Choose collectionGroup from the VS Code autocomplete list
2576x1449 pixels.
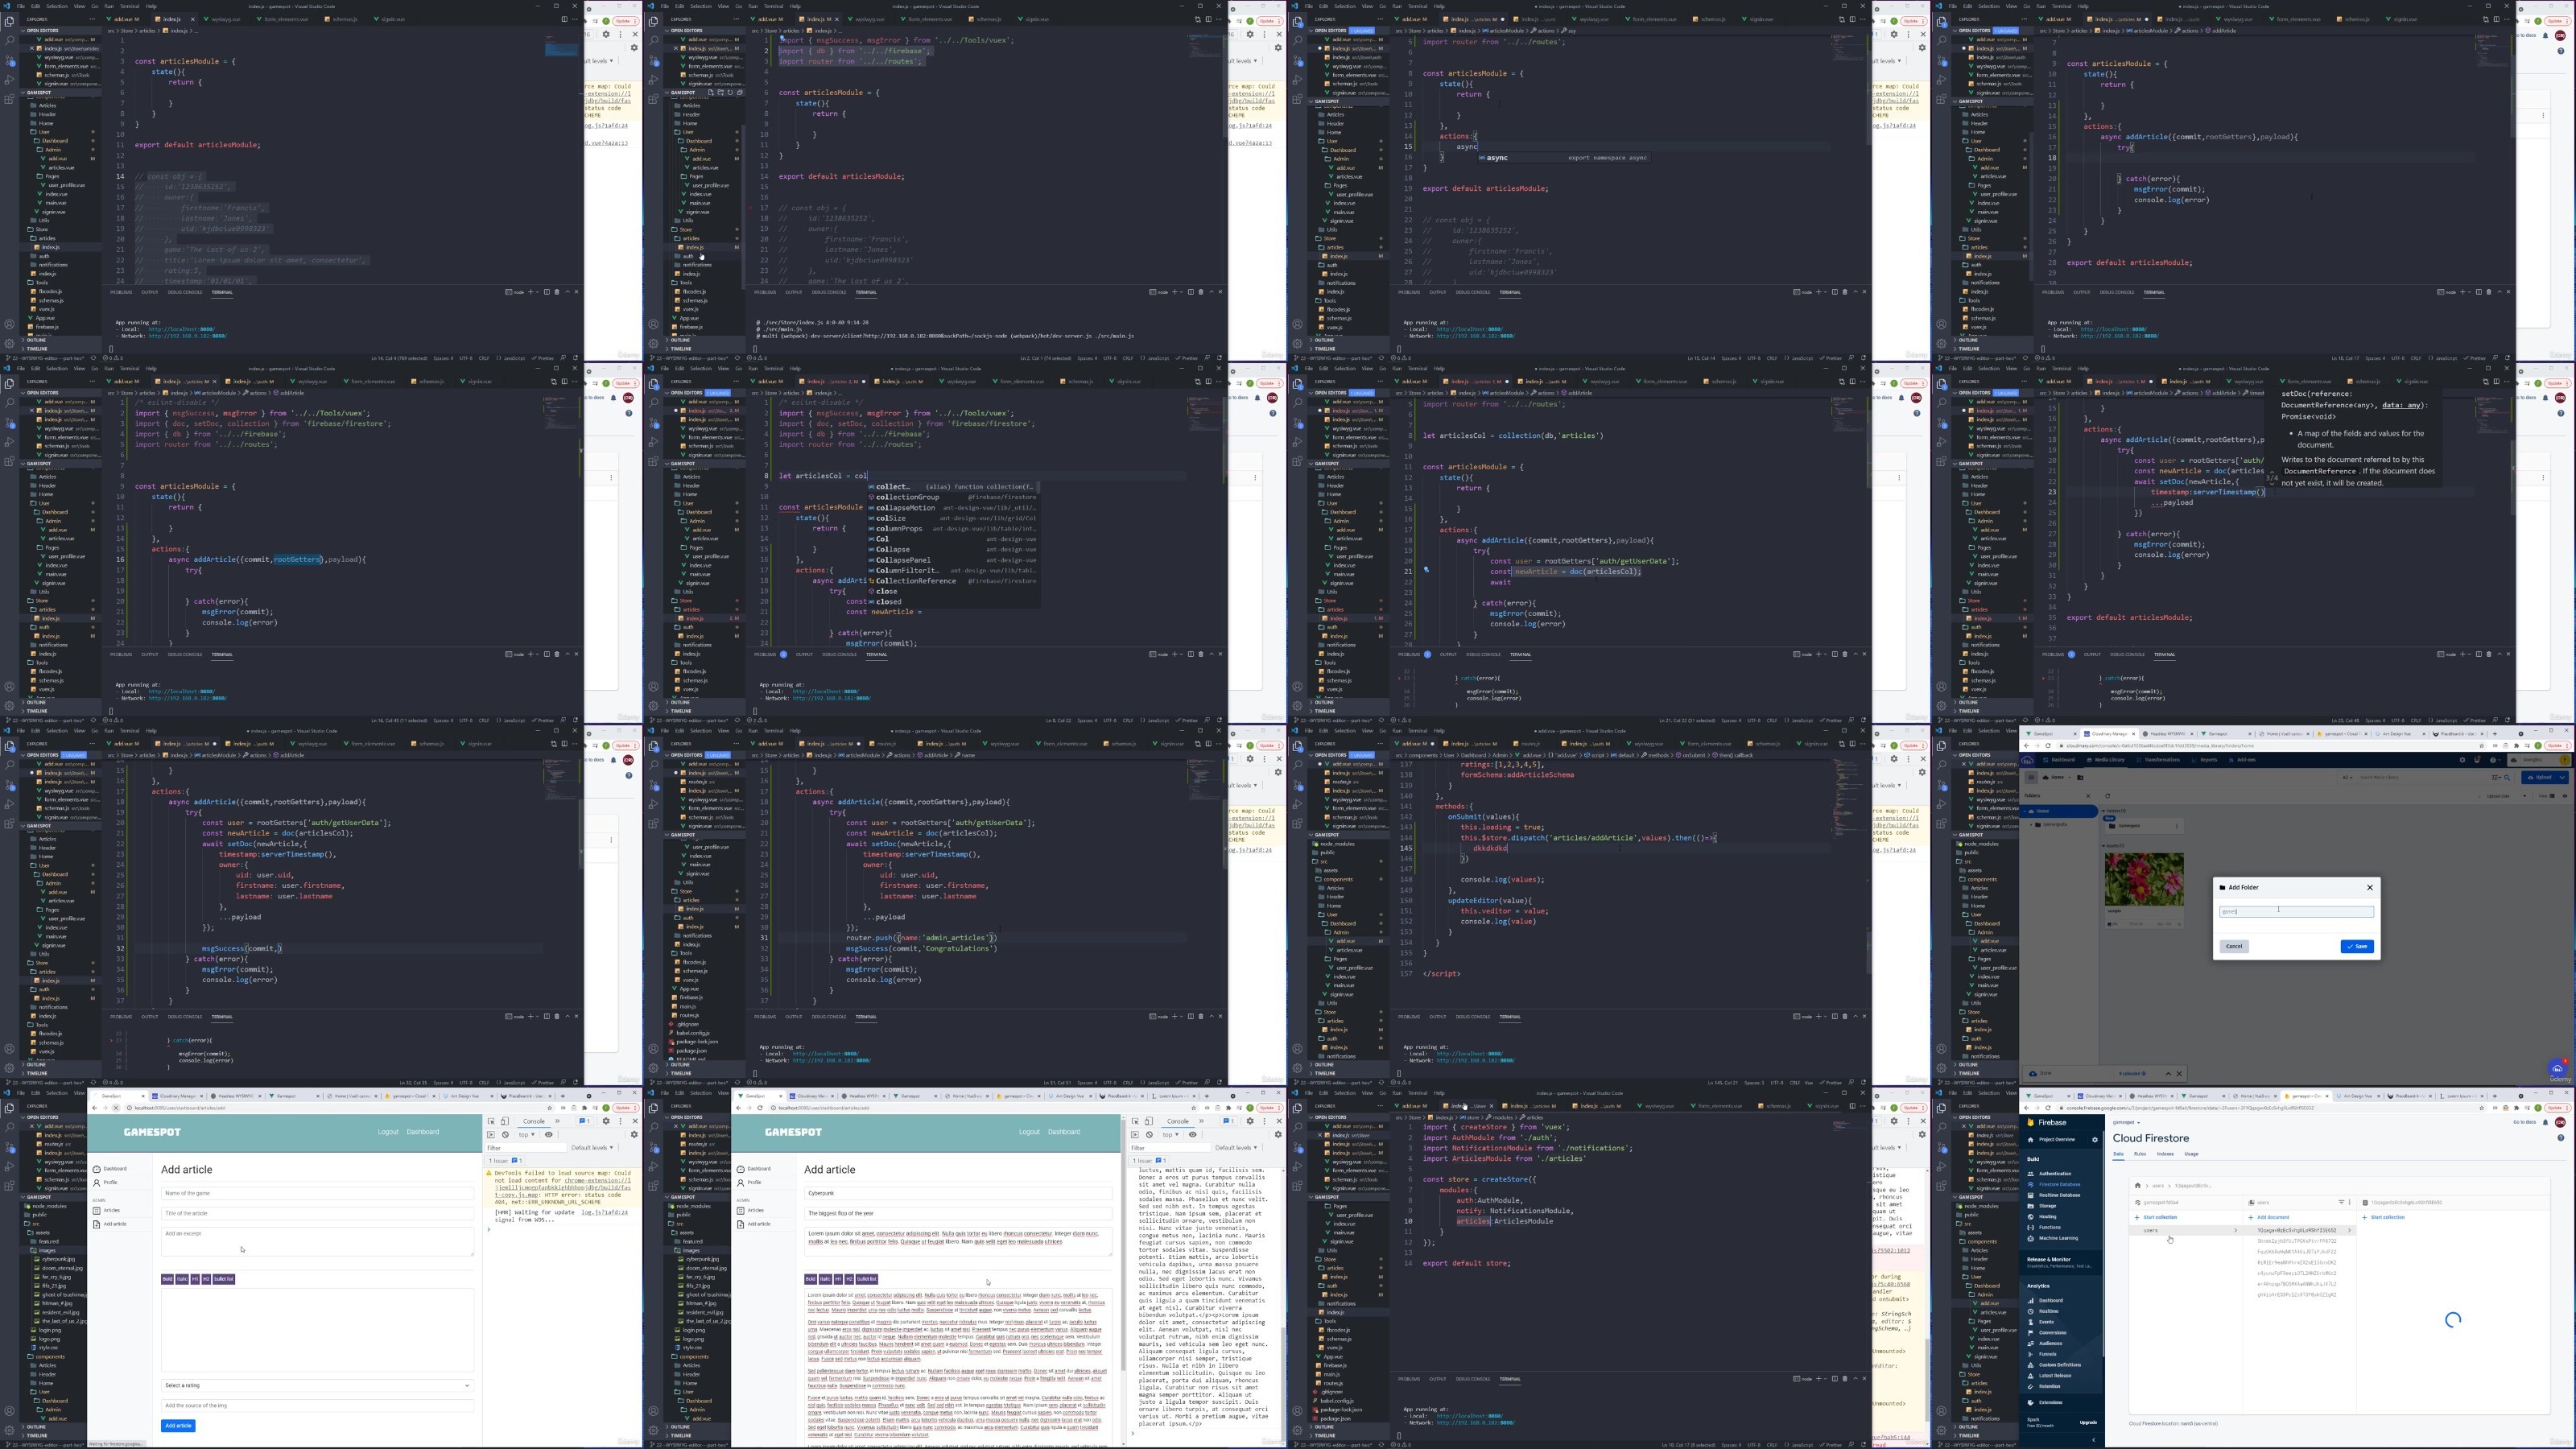tap(952, 497)
